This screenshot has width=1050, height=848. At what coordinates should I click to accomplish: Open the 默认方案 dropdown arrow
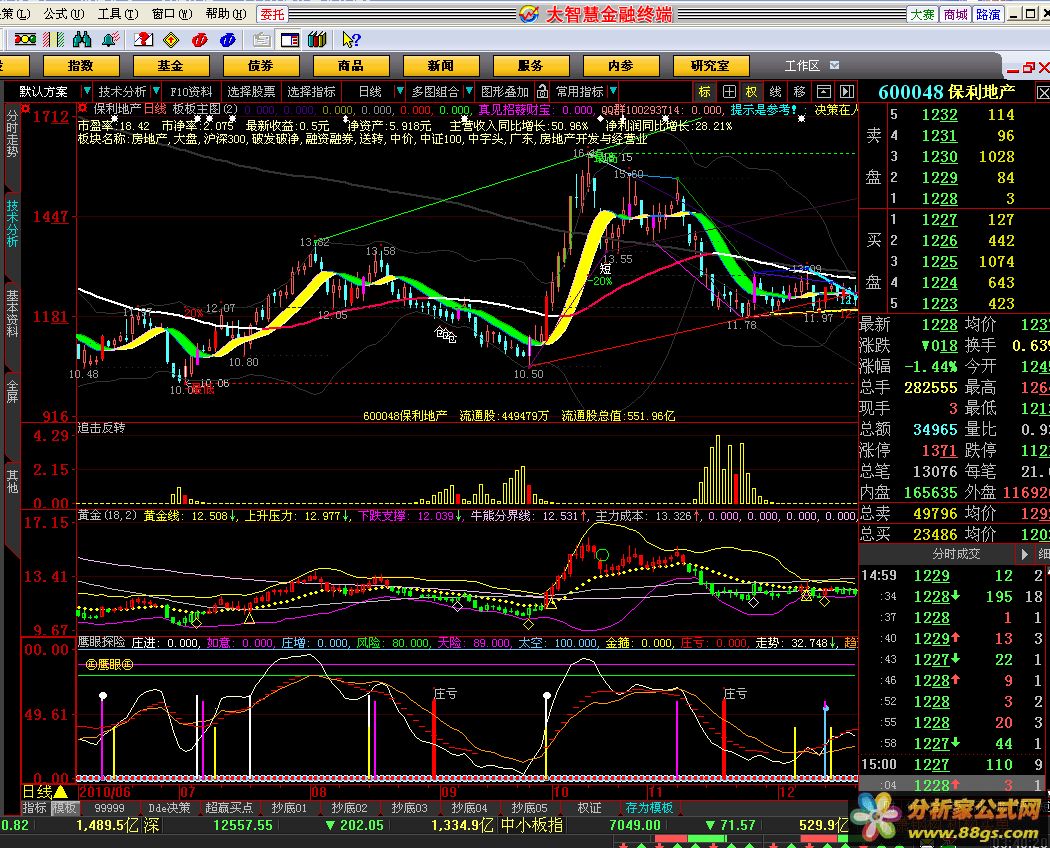coord(86,90)
